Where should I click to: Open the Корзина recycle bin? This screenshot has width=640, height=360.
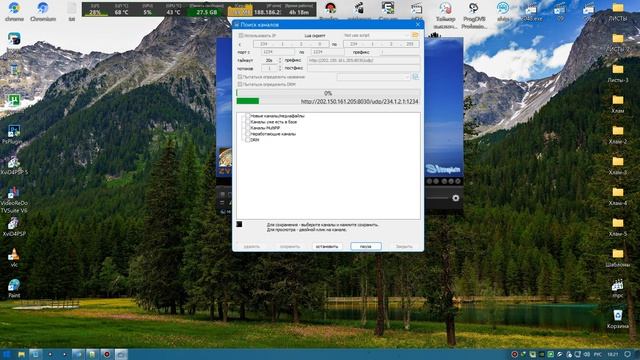click(x=618, y=319)
